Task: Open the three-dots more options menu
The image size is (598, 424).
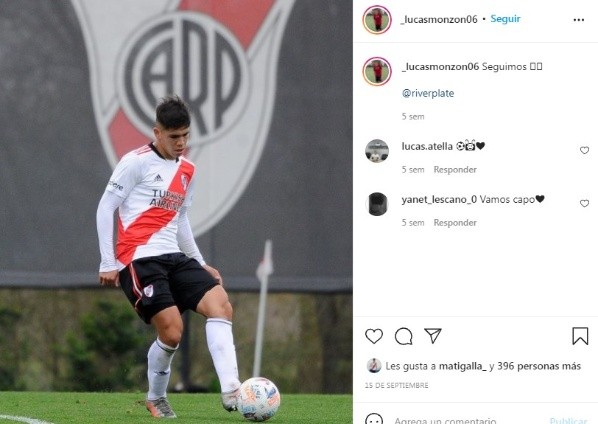Action: 579,20
